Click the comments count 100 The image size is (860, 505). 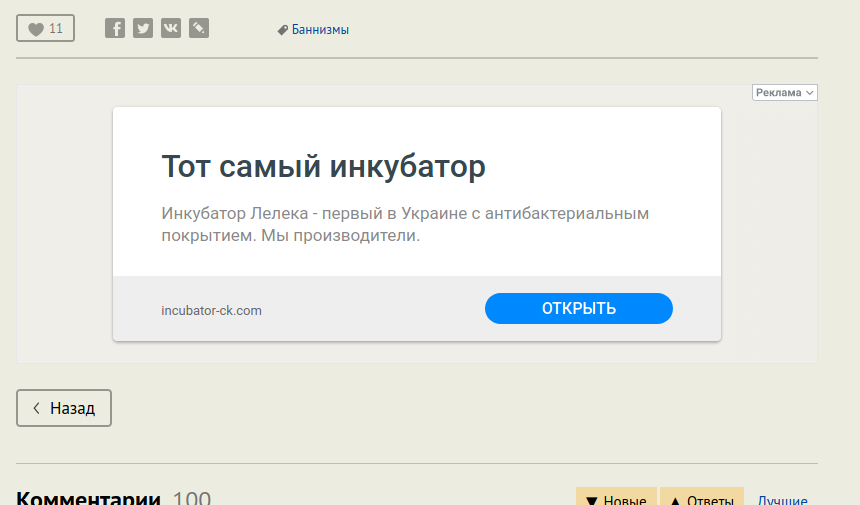(x=192, y=498)
